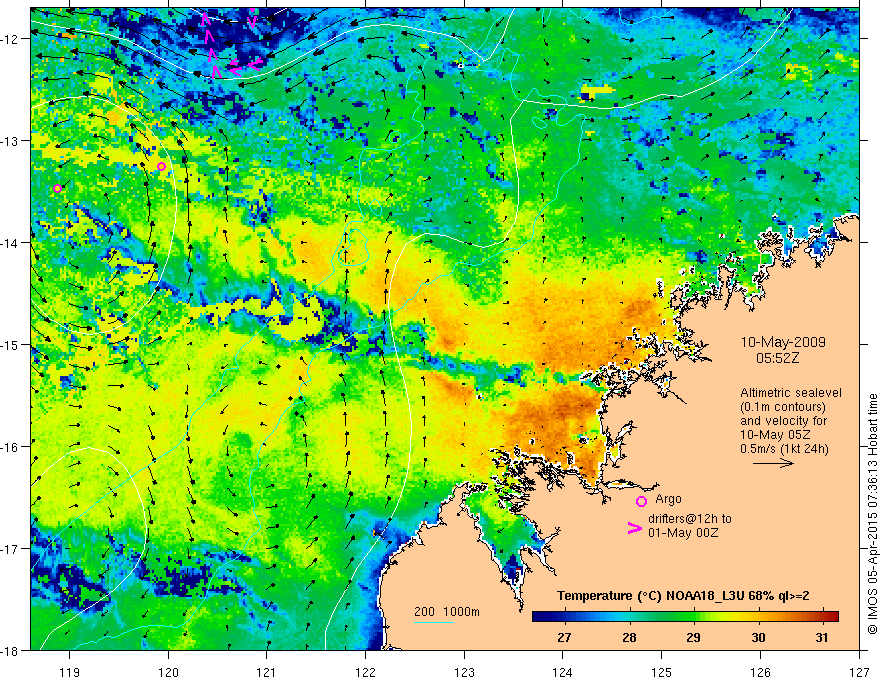Click the 0.5m/s velocity scale arrow
Viewport: 880px width, 680px height.
pyautogui.click(x=773, y=463)
